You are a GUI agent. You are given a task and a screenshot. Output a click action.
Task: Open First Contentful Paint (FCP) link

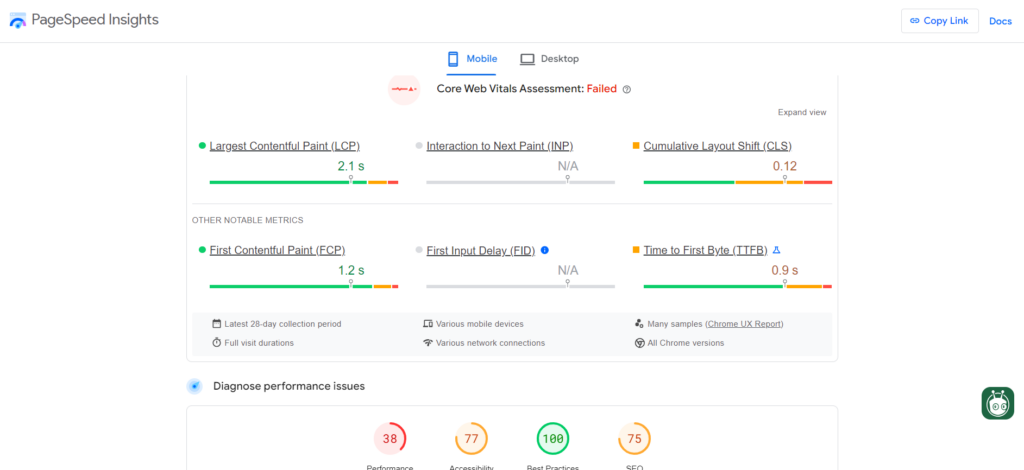277,250
